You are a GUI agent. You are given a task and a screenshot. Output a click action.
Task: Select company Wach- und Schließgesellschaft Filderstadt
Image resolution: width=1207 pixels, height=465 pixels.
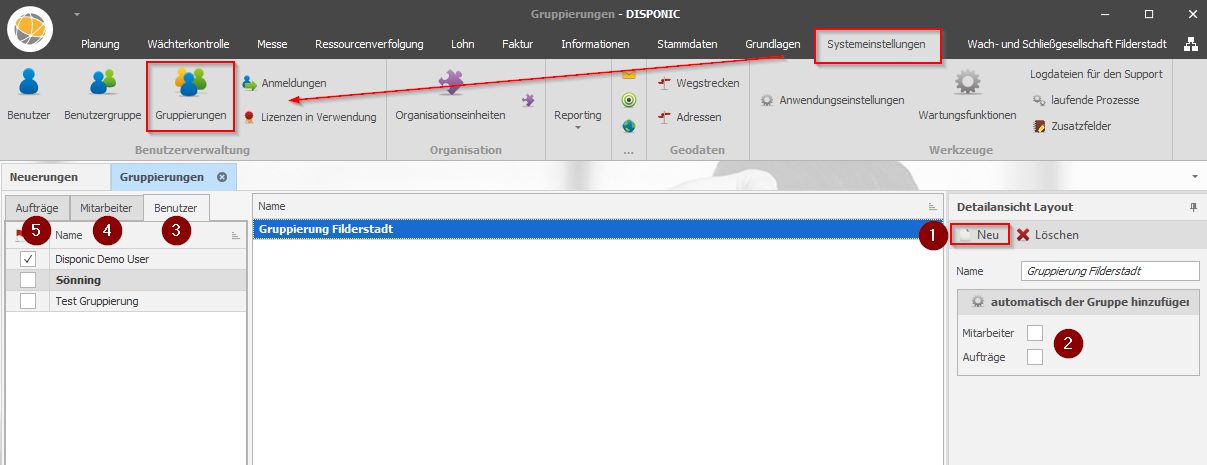click(1068, 44)
